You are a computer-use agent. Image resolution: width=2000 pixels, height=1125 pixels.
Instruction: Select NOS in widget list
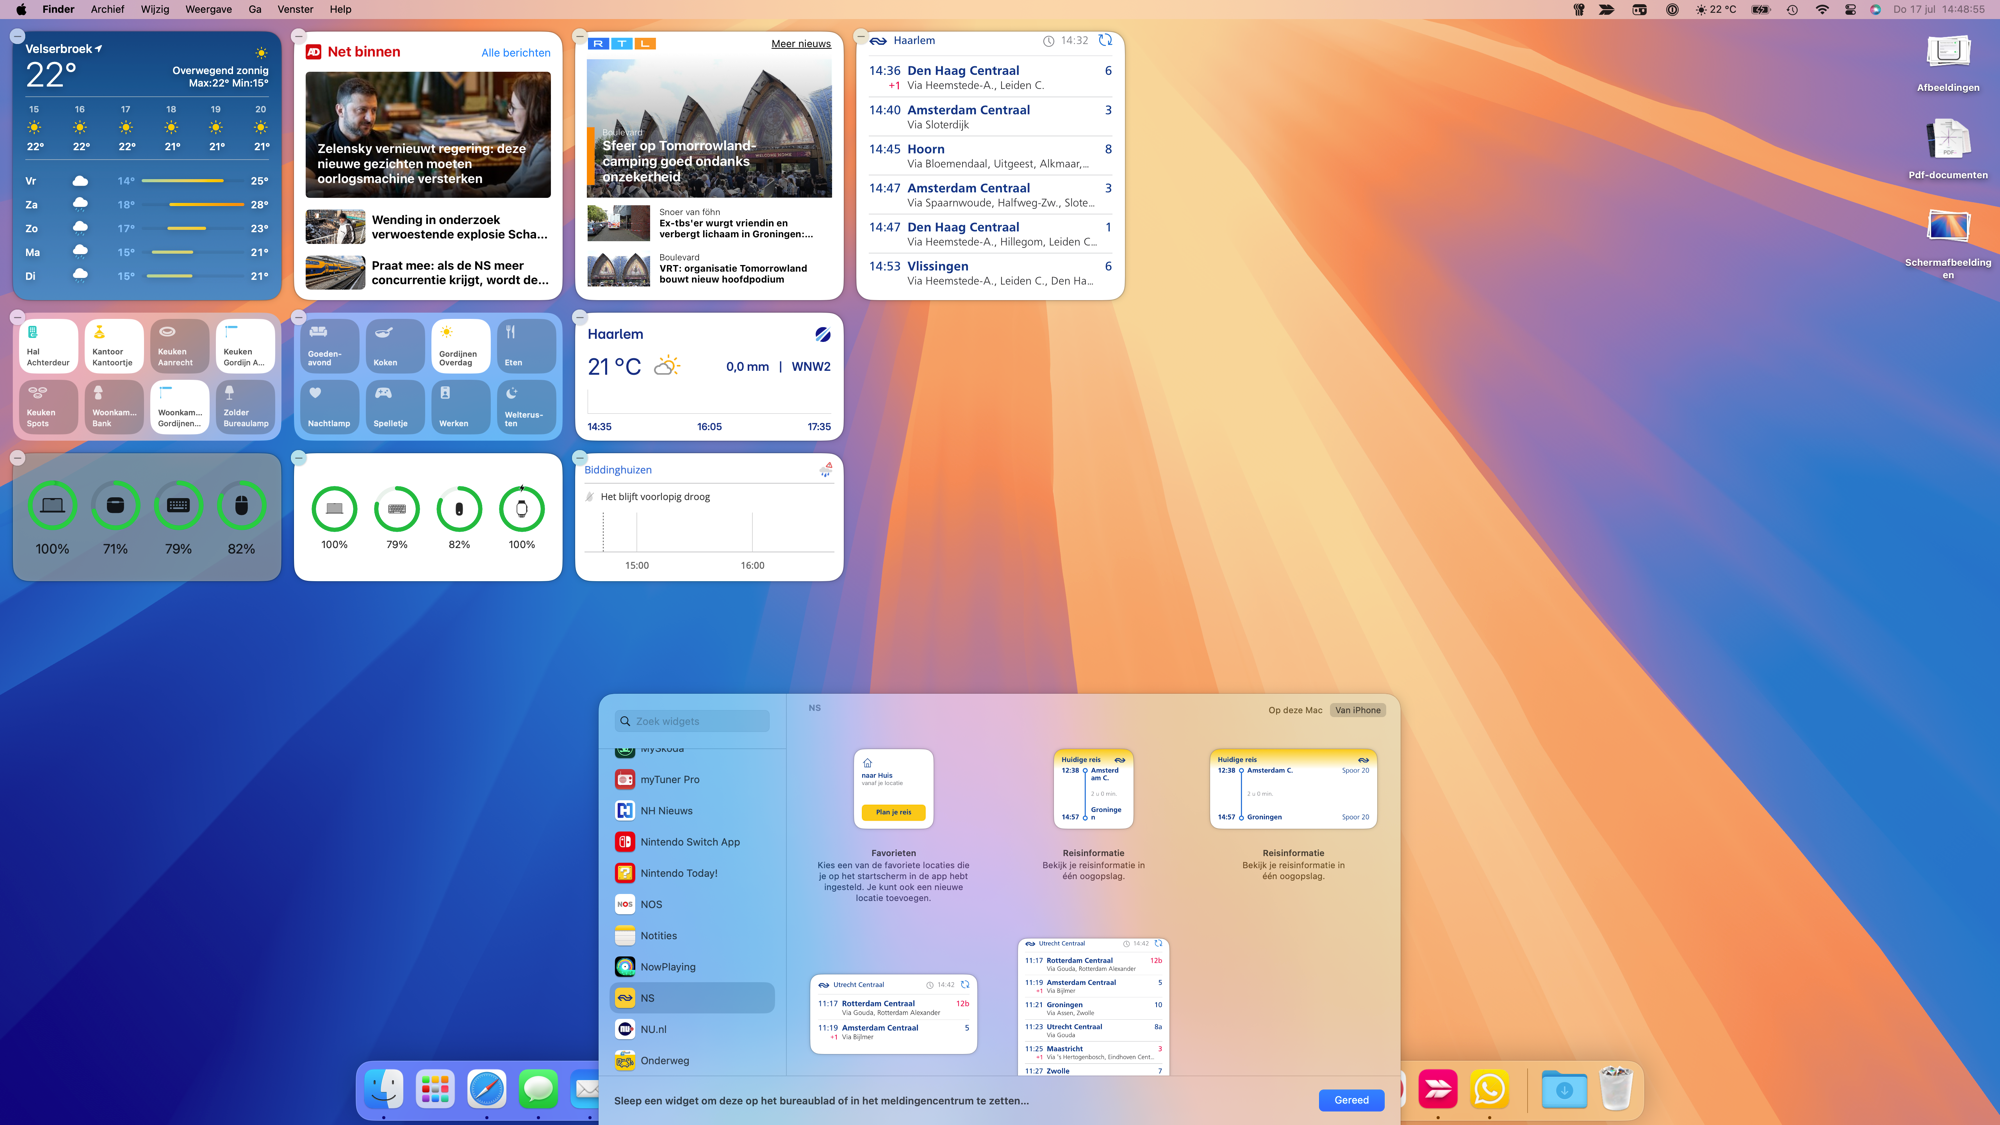tap(692, 904)
